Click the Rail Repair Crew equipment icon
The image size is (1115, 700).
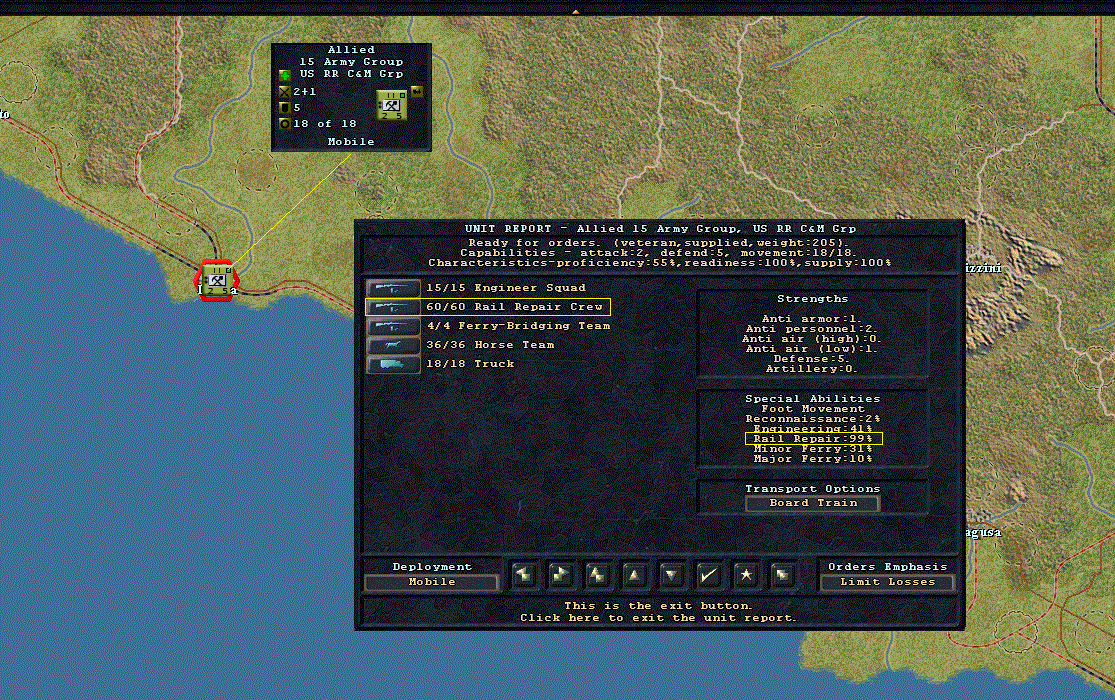point(393,307)
